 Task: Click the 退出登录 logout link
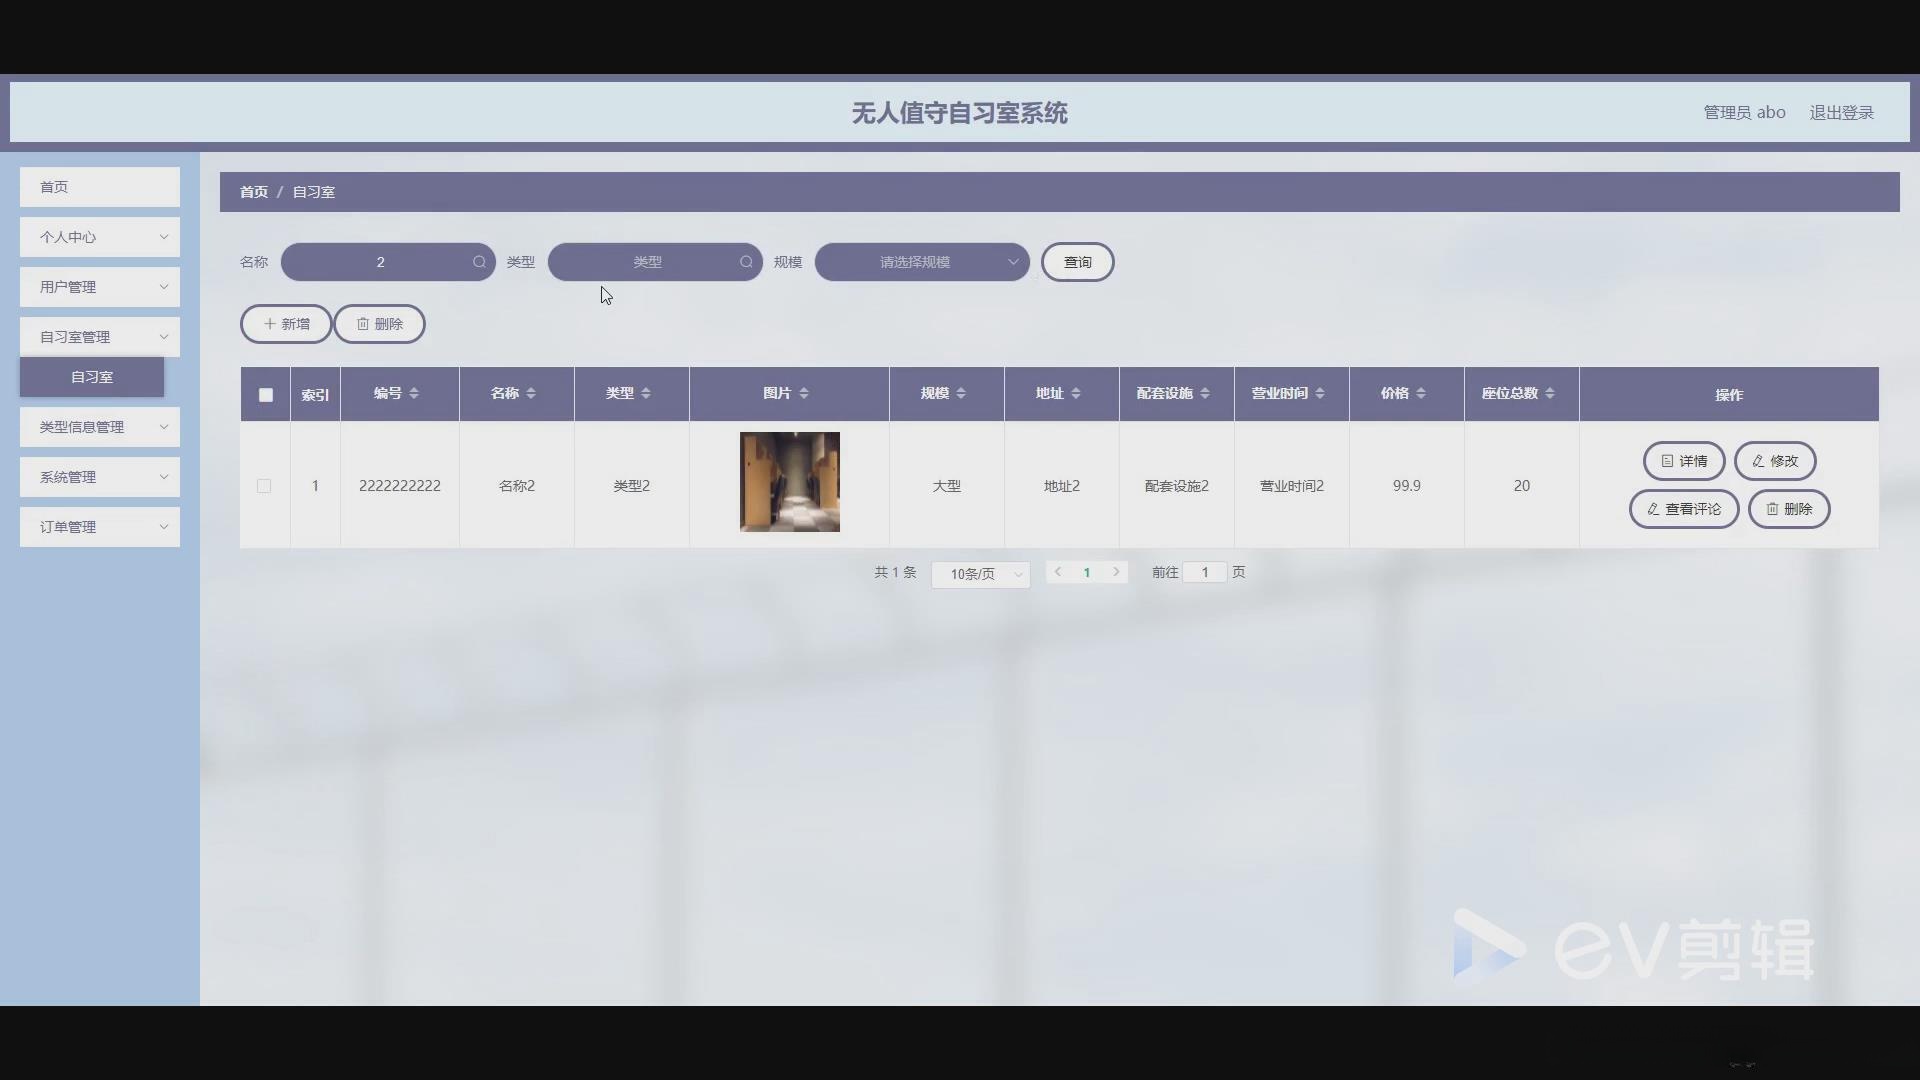click(1841, 113)
